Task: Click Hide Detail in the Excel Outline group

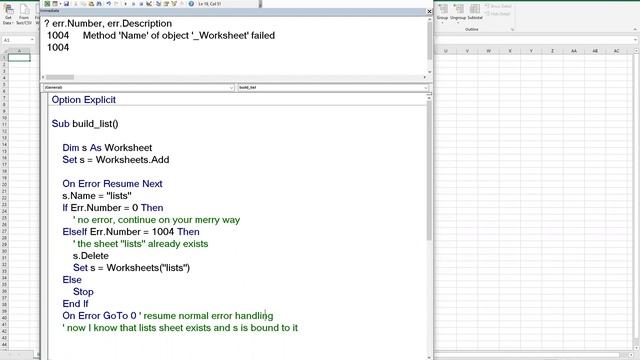Action: (x=498, y=14)
